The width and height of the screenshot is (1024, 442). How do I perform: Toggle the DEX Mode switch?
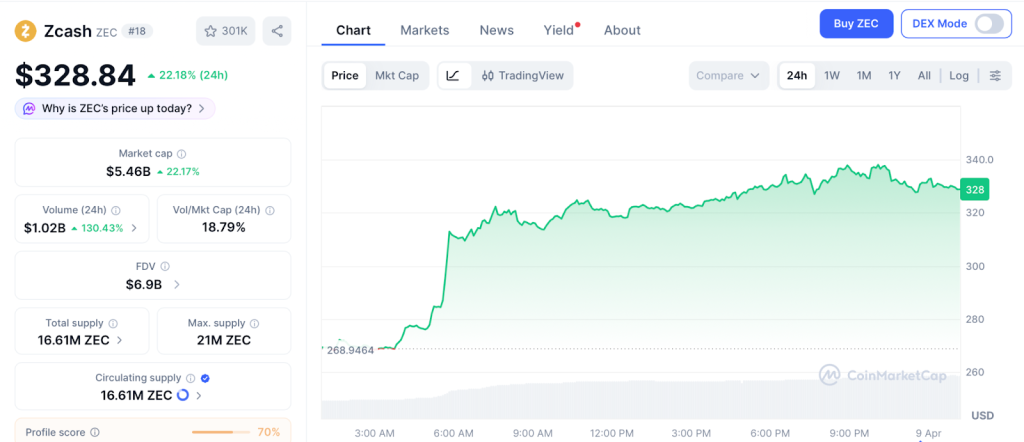point(988,24)
